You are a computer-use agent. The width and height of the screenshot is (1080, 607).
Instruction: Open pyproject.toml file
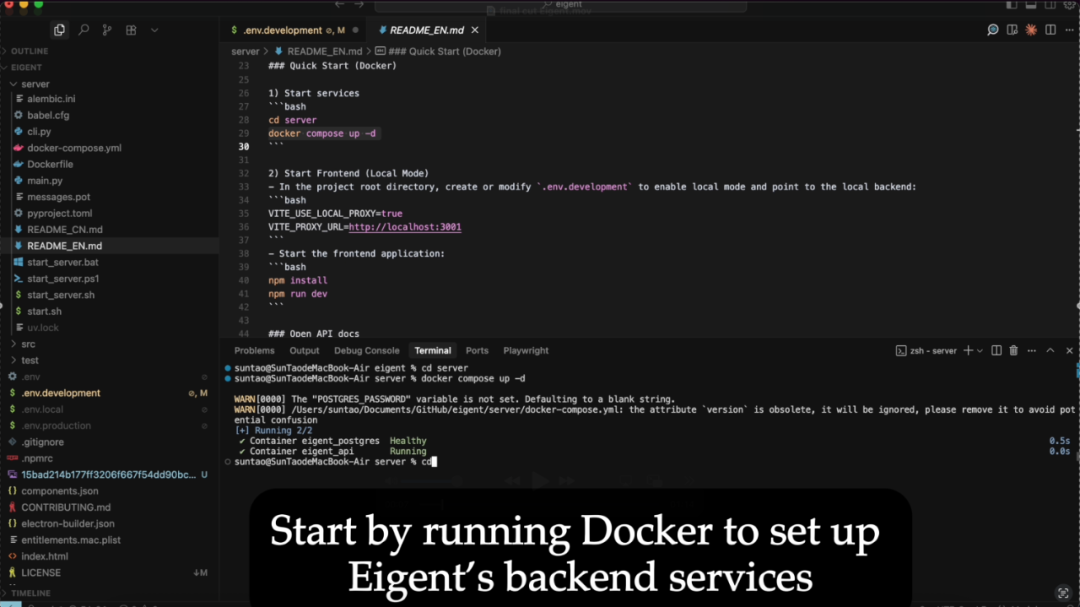pyautogui.click(x=59, y=214)
